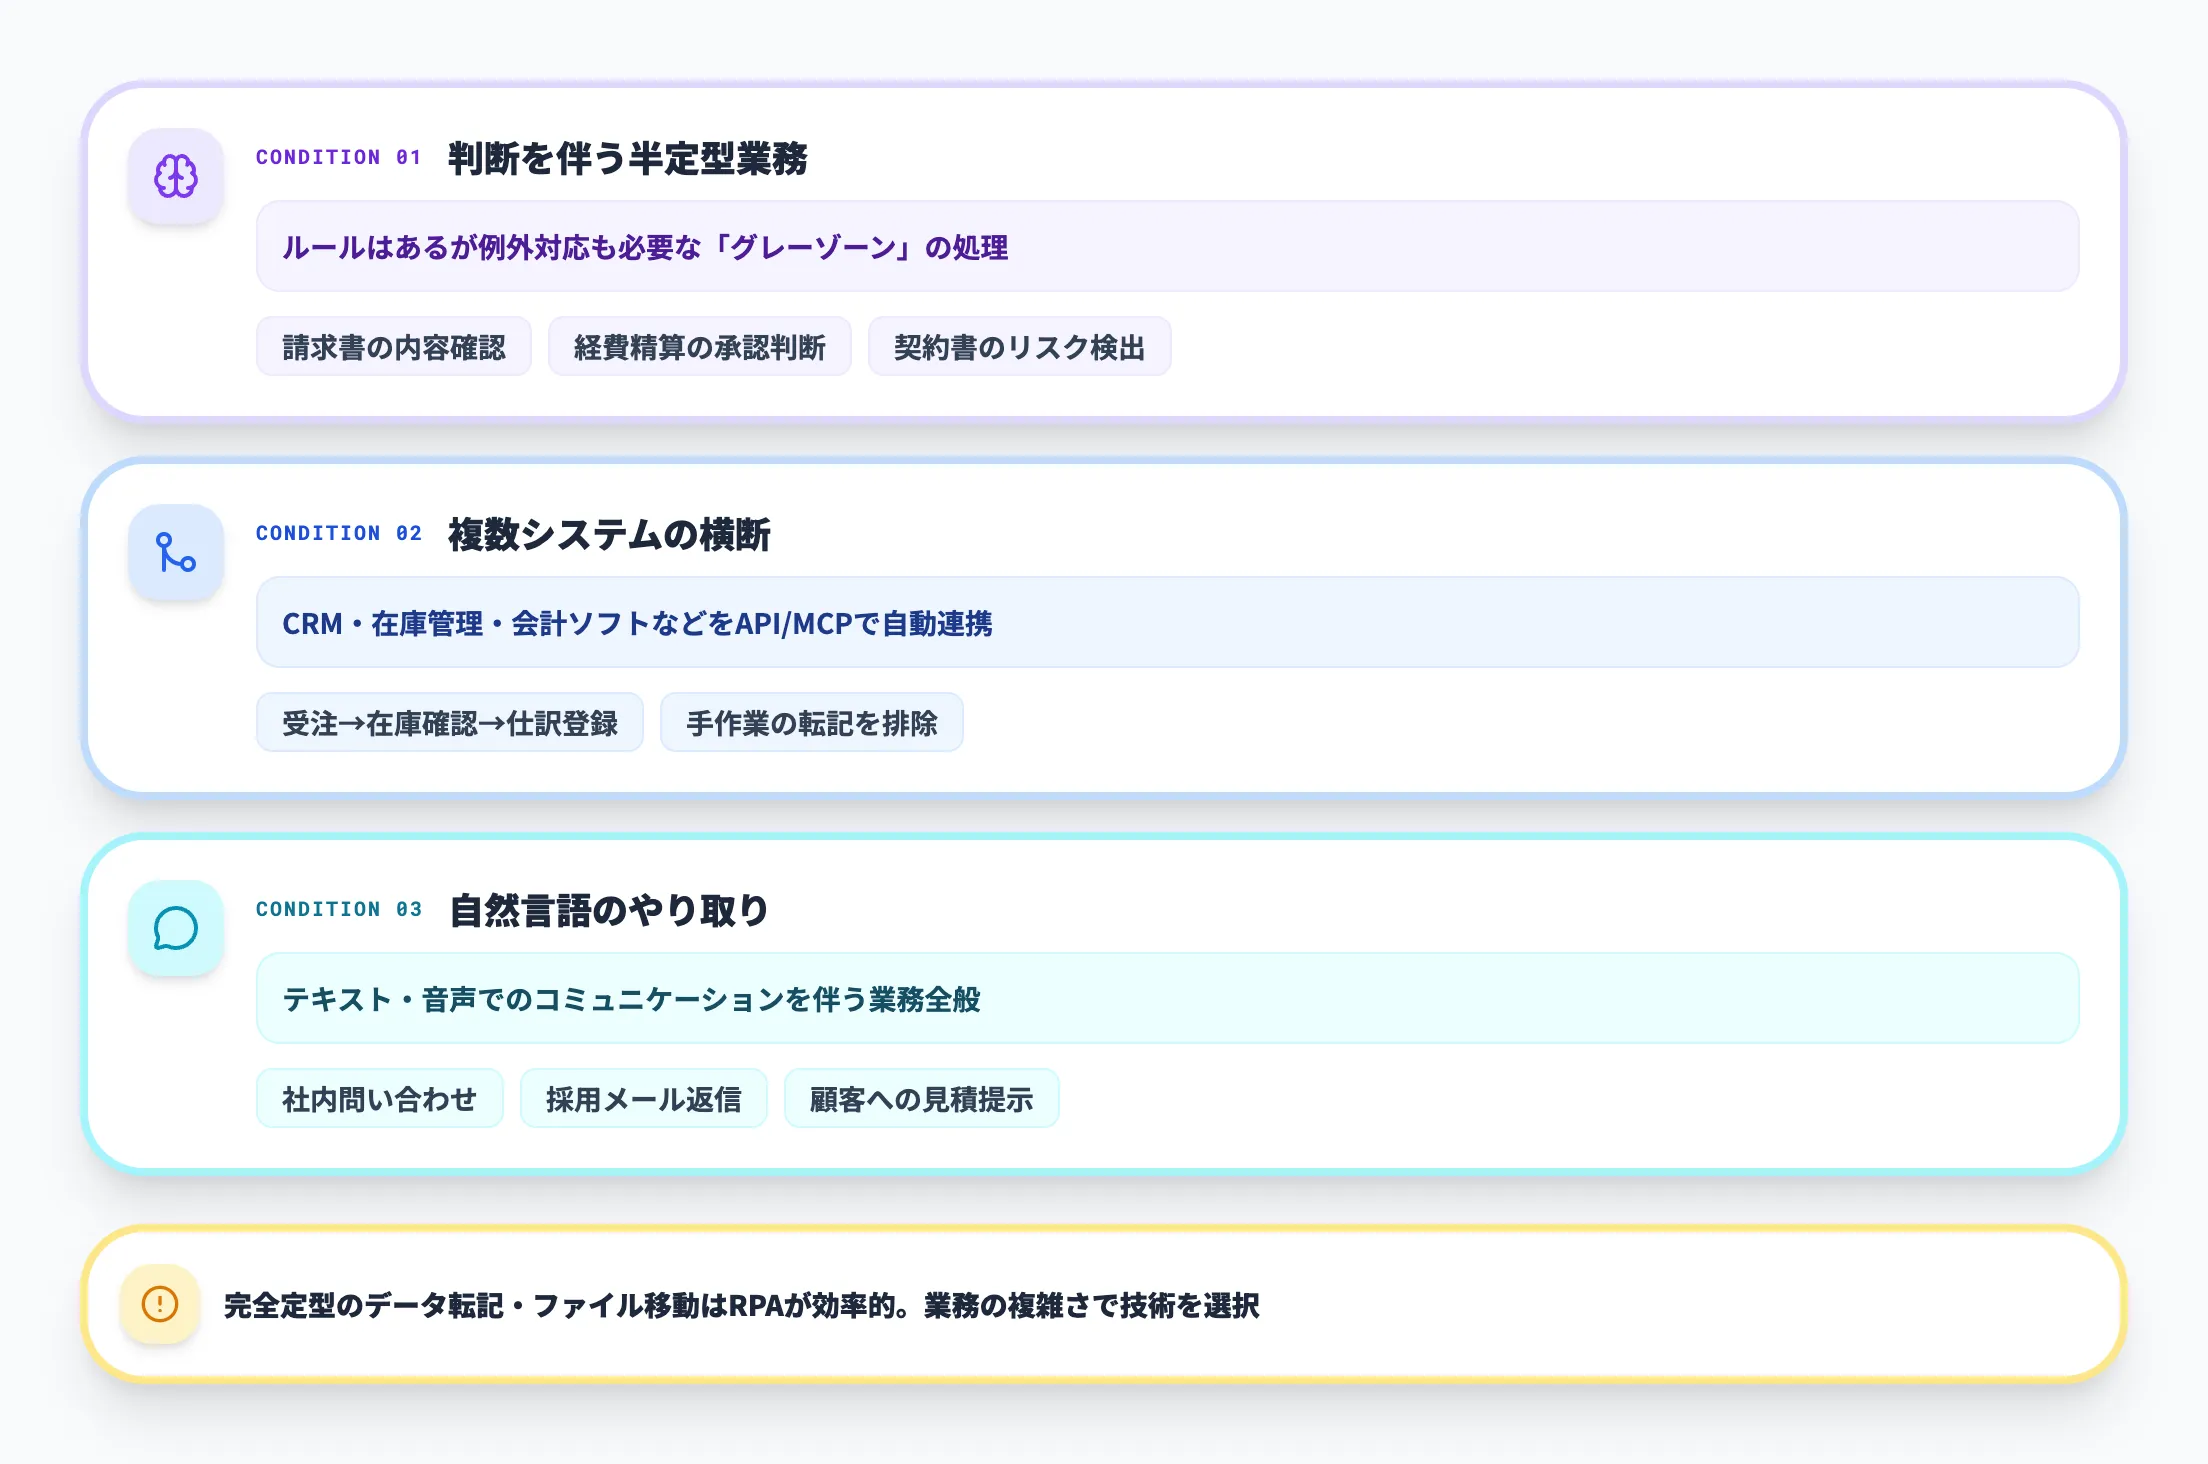Select the 請求書の内容確認 tag

click(x=393, y=346)
